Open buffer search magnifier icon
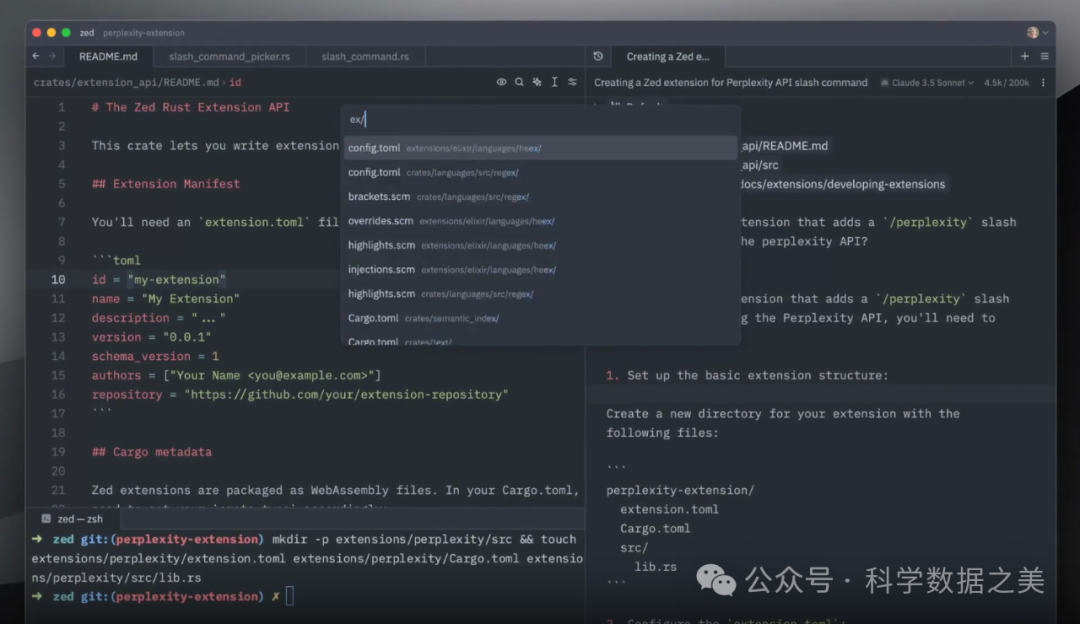 click(519, 82)
